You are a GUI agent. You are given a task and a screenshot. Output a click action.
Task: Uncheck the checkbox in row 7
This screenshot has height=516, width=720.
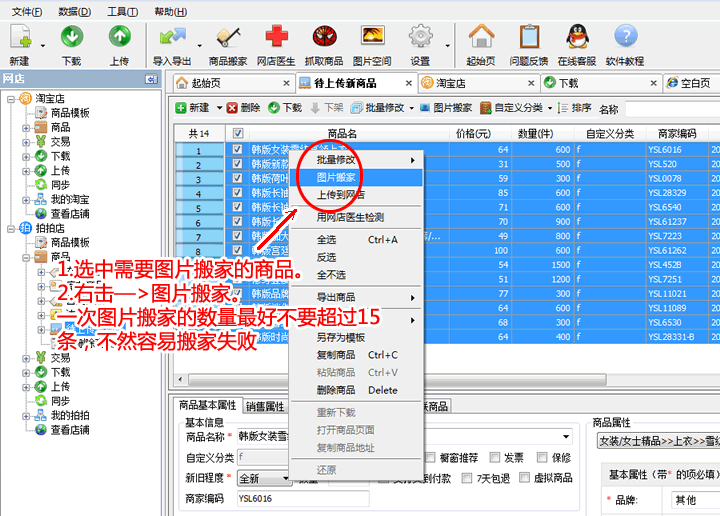(x=237, y=236)
